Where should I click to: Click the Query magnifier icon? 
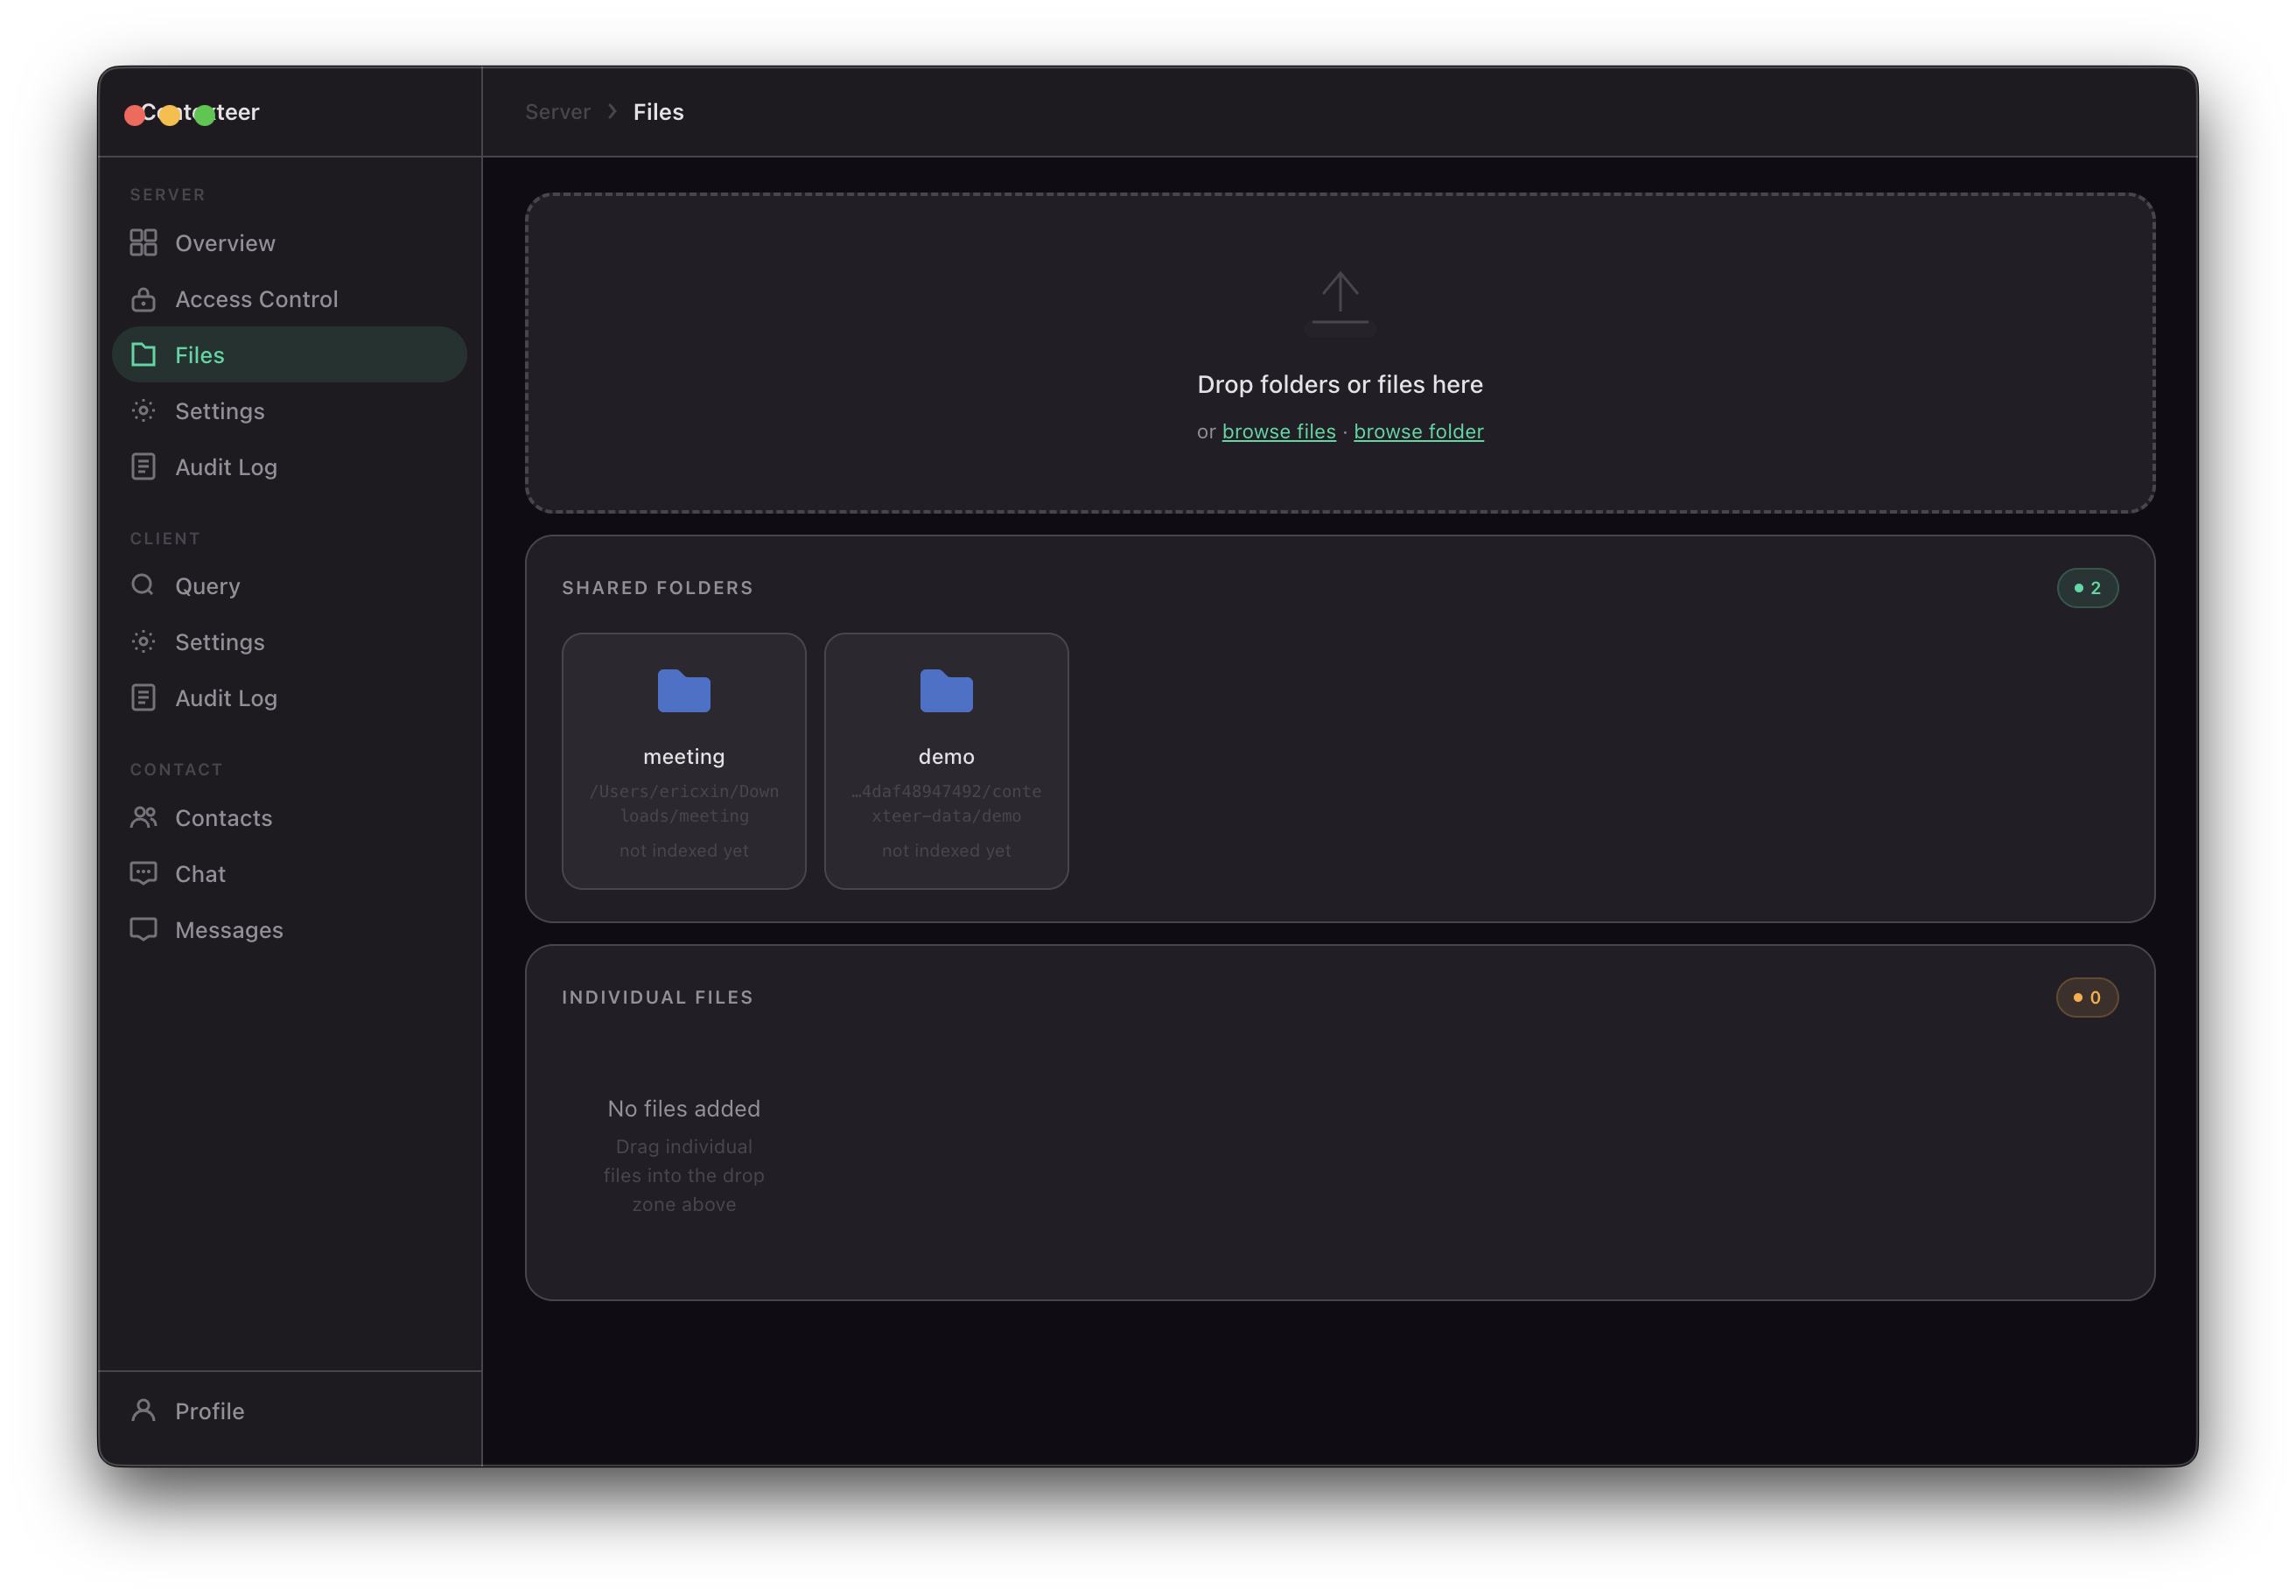pyautogui.click(x=143, y=585)
